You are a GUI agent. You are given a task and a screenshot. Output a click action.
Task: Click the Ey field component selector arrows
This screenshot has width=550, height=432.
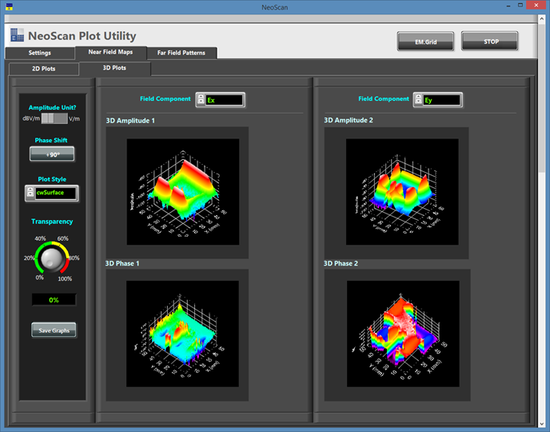tap(418, 100)
